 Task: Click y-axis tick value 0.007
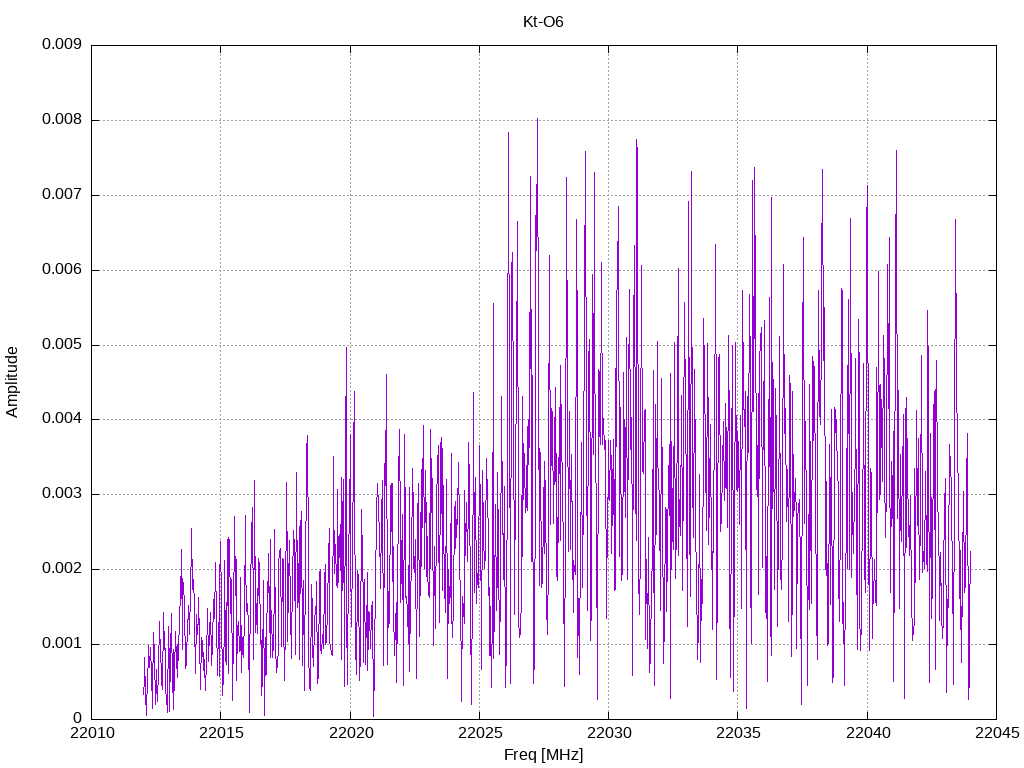click(62, 194)
